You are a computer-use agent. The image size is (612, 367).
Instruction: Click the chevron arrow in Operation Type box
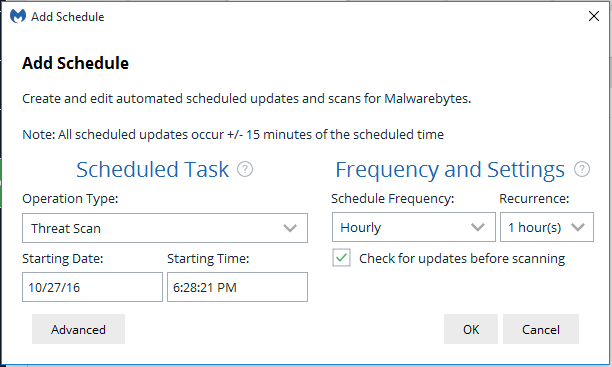pyautogui.click(x=290, y=228)
